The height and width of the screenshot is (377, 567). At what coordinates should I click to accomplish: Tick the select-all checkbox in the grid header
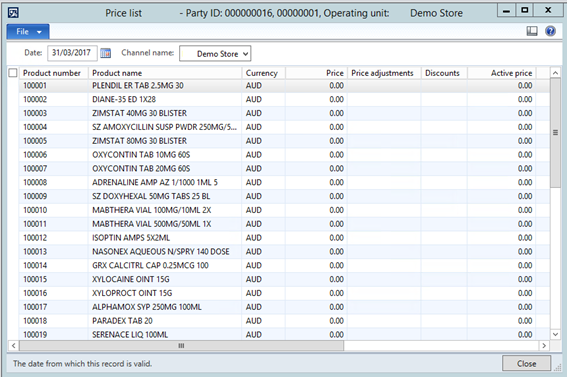click(13, 73)
